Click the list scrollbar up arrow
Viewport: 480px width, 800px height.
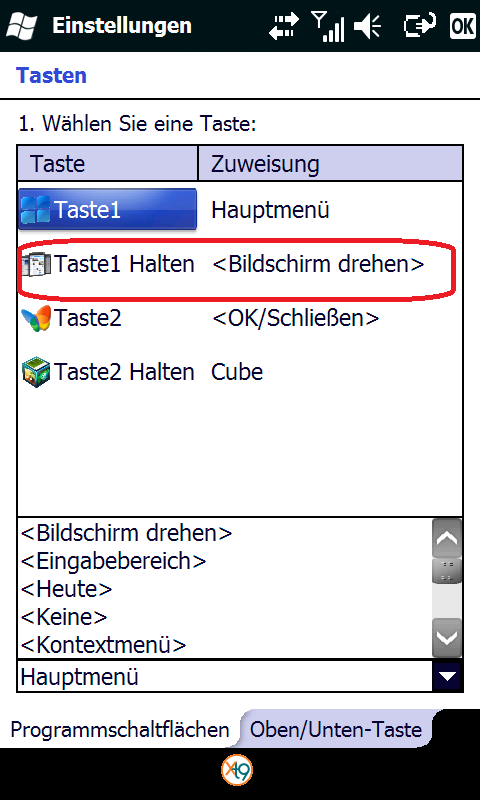tap(447, 538)
